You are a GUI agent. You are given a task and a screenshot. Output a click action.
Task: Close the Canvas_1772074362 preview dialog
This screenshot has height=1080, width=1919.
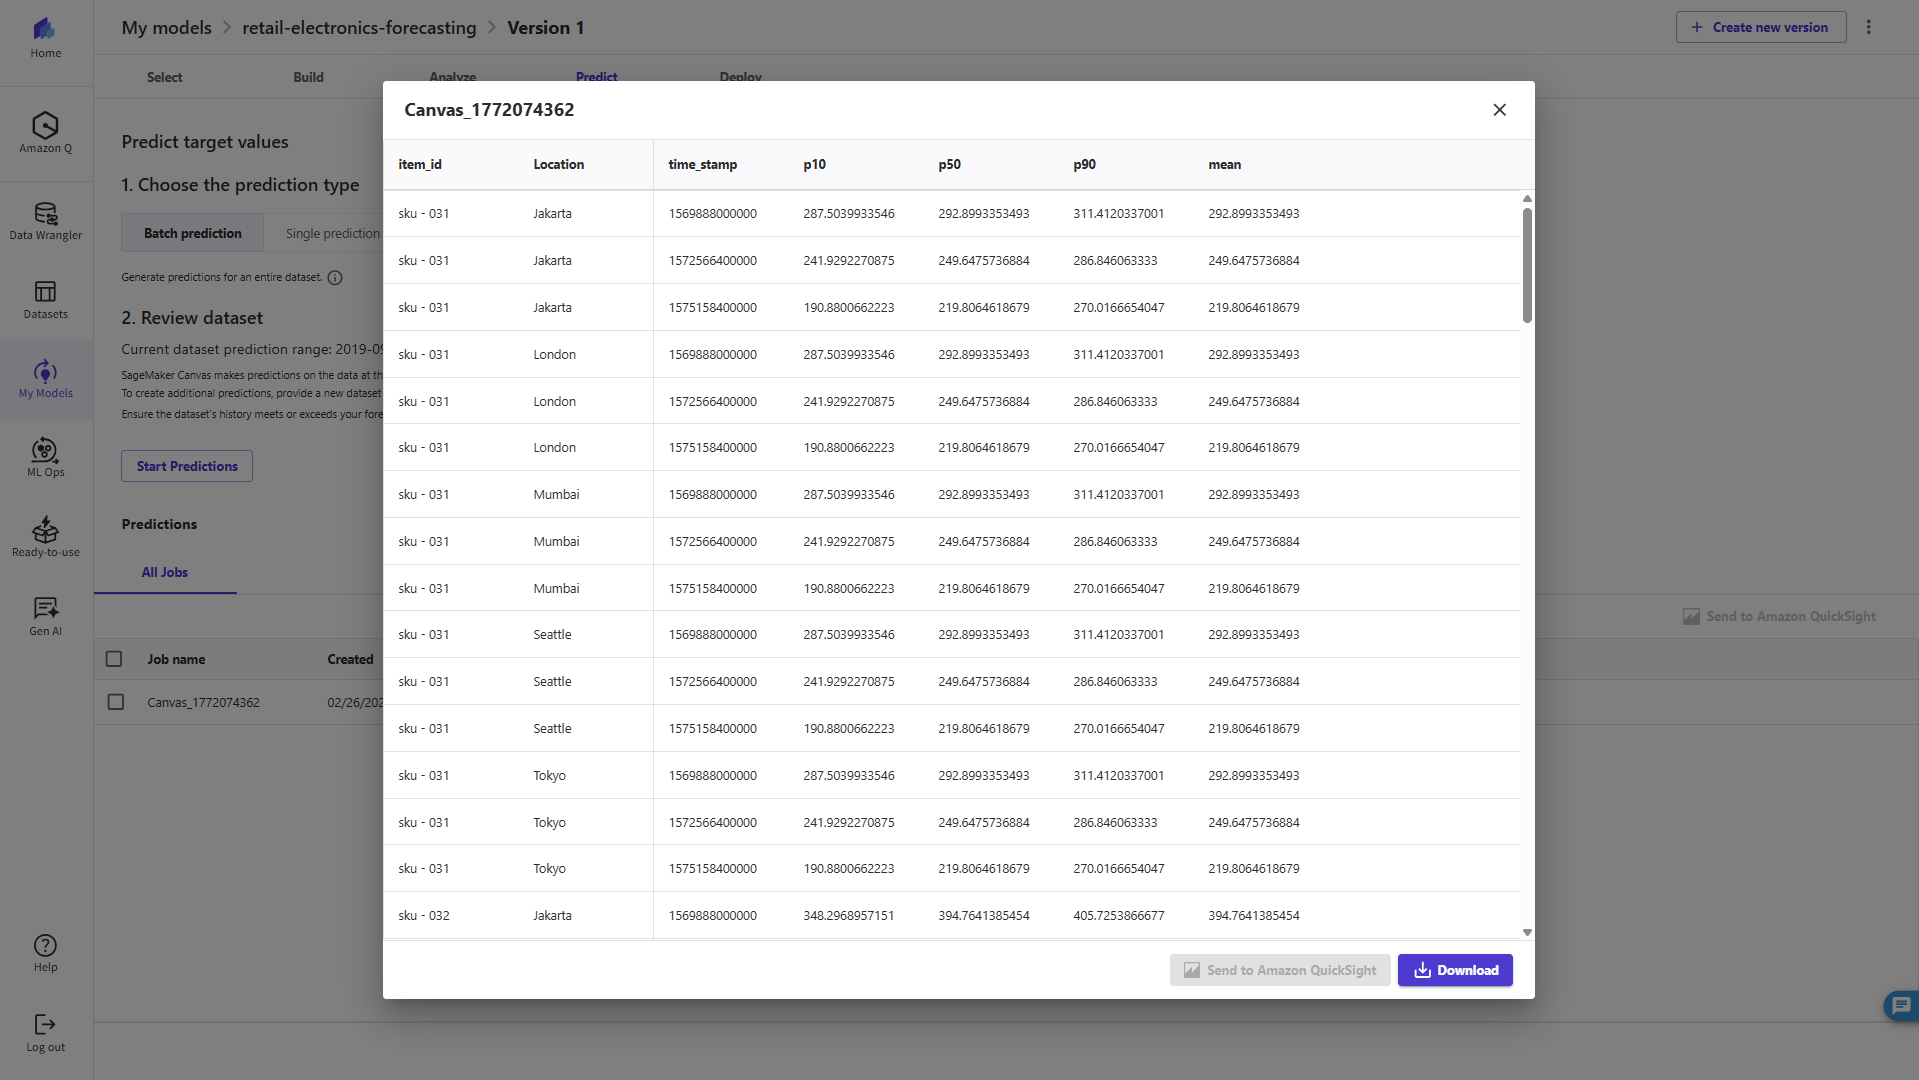point(1499,110)
